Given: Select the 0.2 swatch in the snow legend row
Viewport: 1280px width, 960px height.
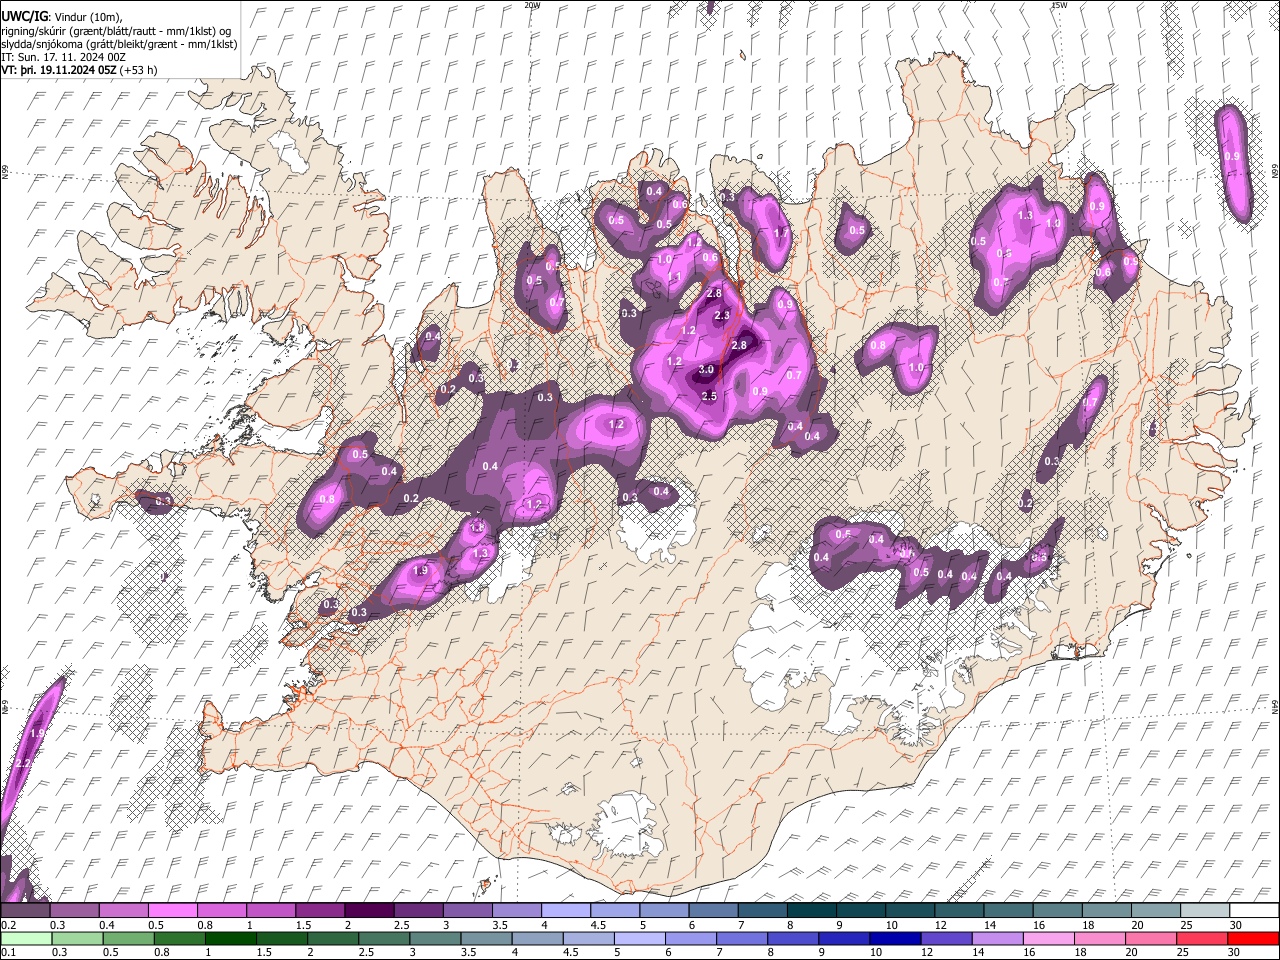Looking at the screenshot, I should point(25,910).
